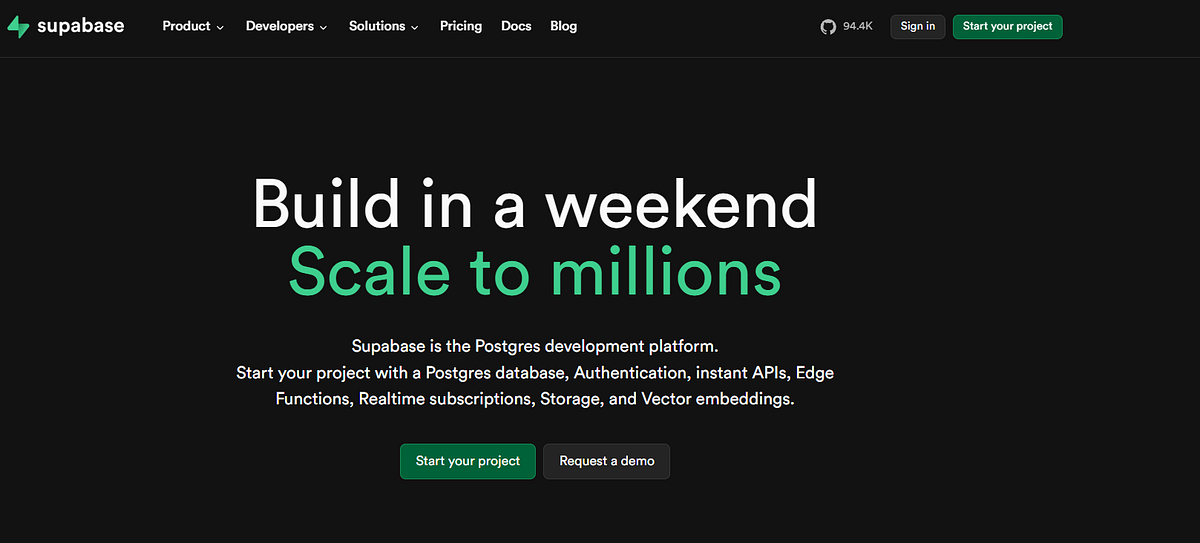Open the Docs link in navigation
The image size is (1200, 543).
(x=516, y=26)
